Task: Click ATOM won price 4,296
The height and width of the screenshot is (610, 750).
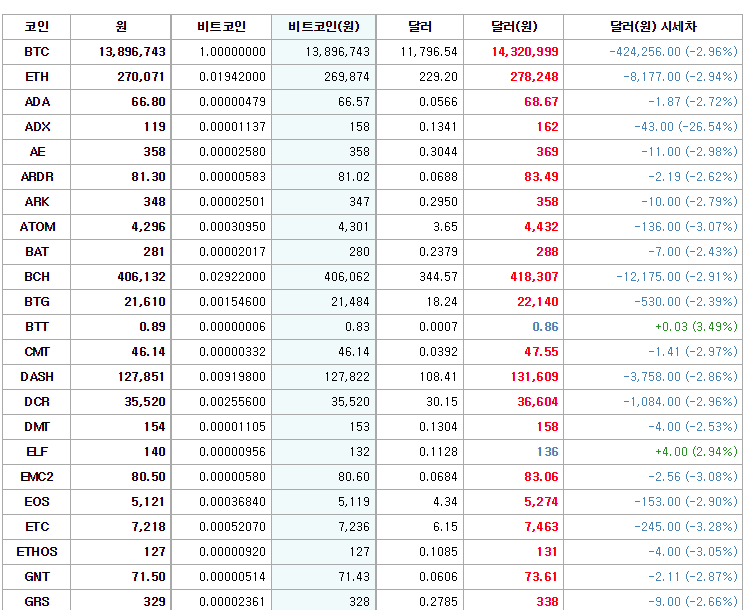Action: (x=148, y=227)
